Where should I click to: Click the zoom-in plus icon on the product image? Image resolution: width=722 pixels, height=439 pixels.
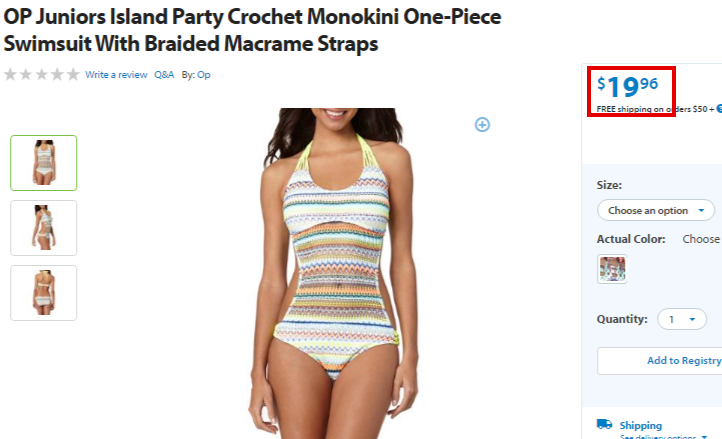[482, 124]
